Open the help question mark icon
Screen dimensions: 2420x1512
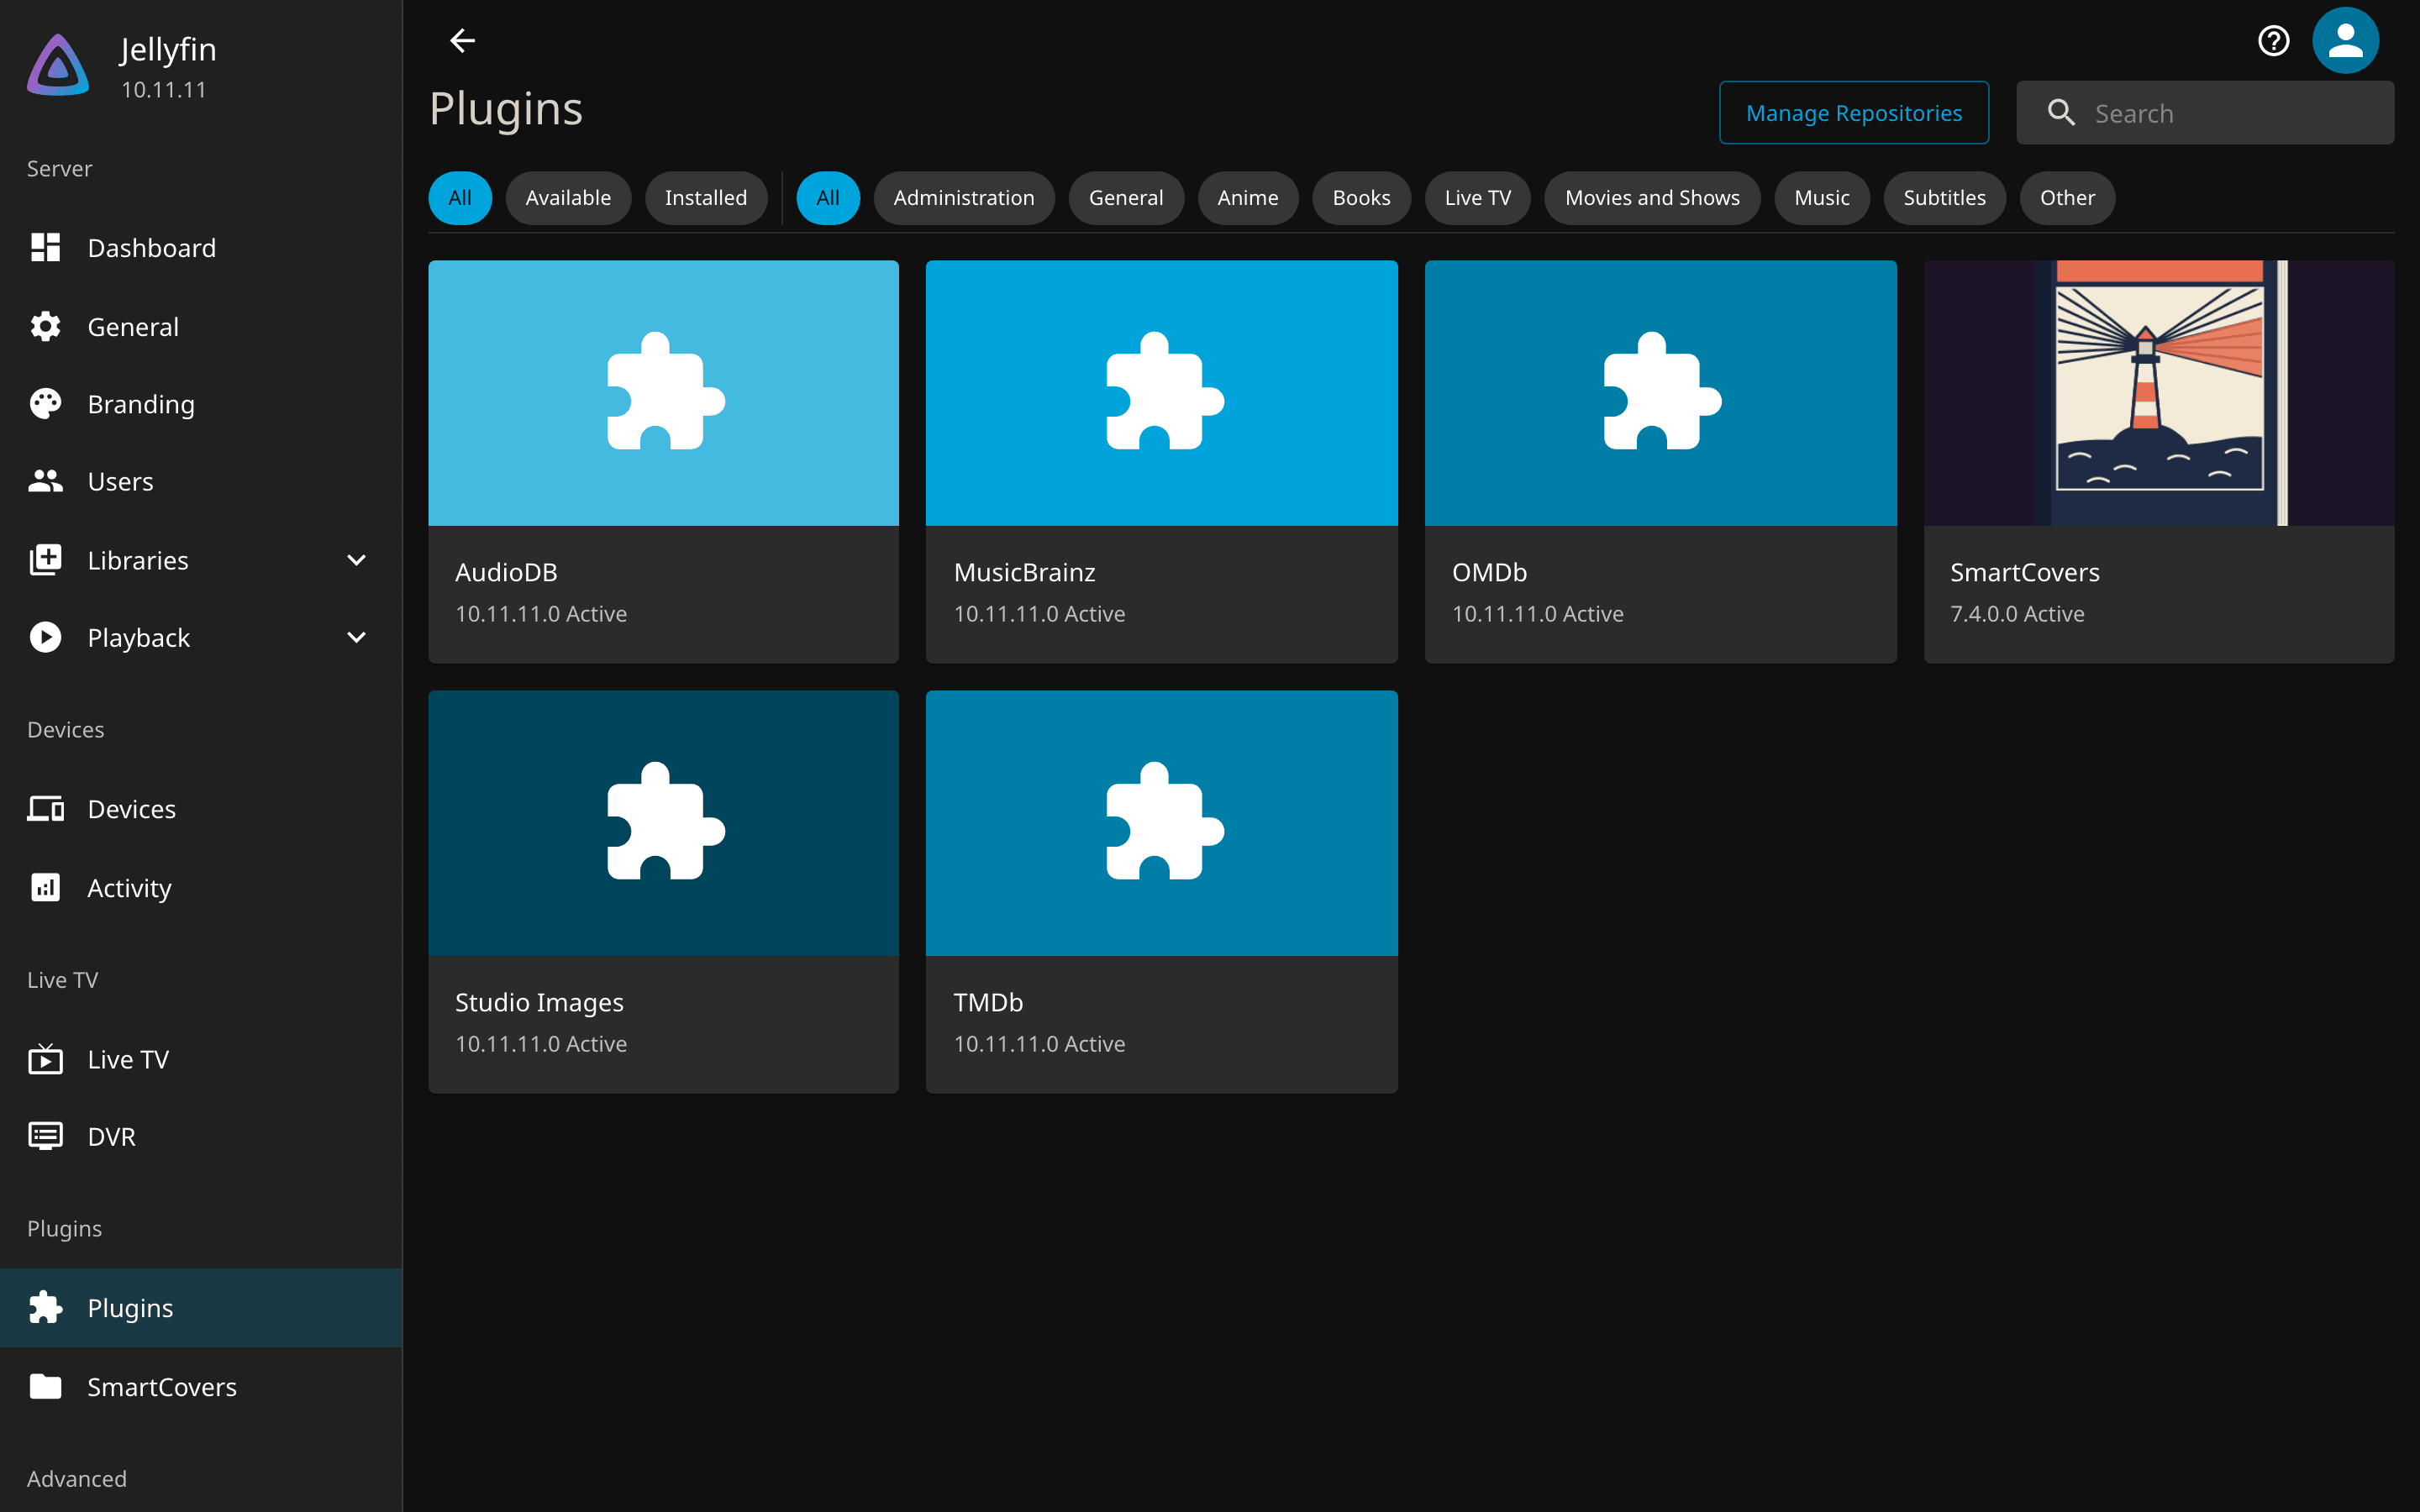pos(2273,41)
